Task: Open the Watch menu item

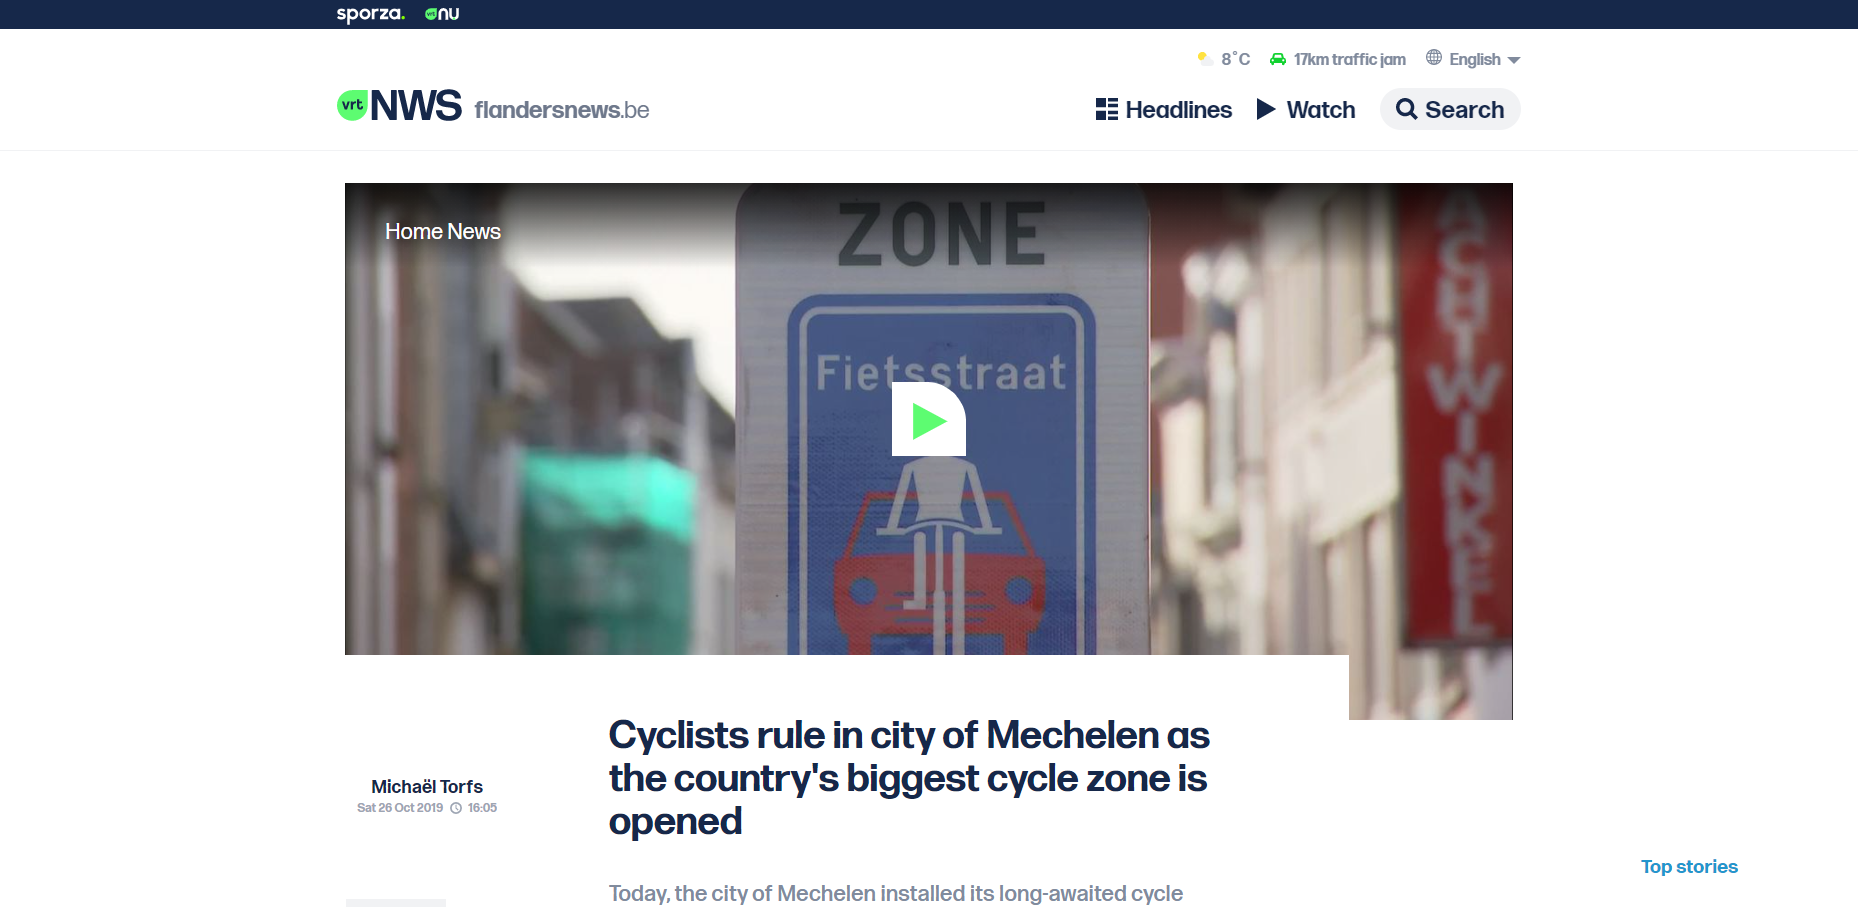Action: point(1320,110)
